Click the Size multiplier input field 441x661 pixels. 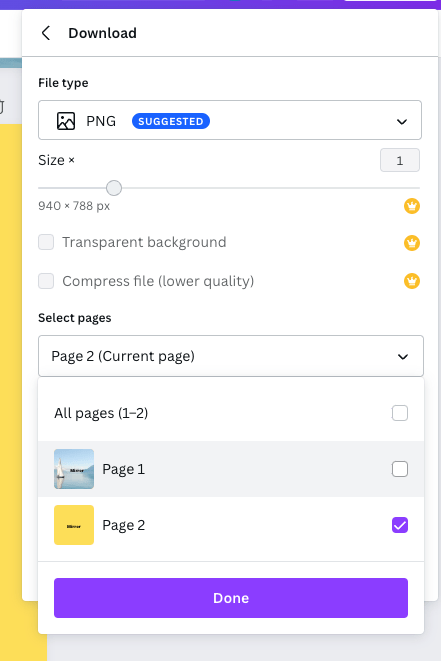pyautogui.click(x=400, y=160)
